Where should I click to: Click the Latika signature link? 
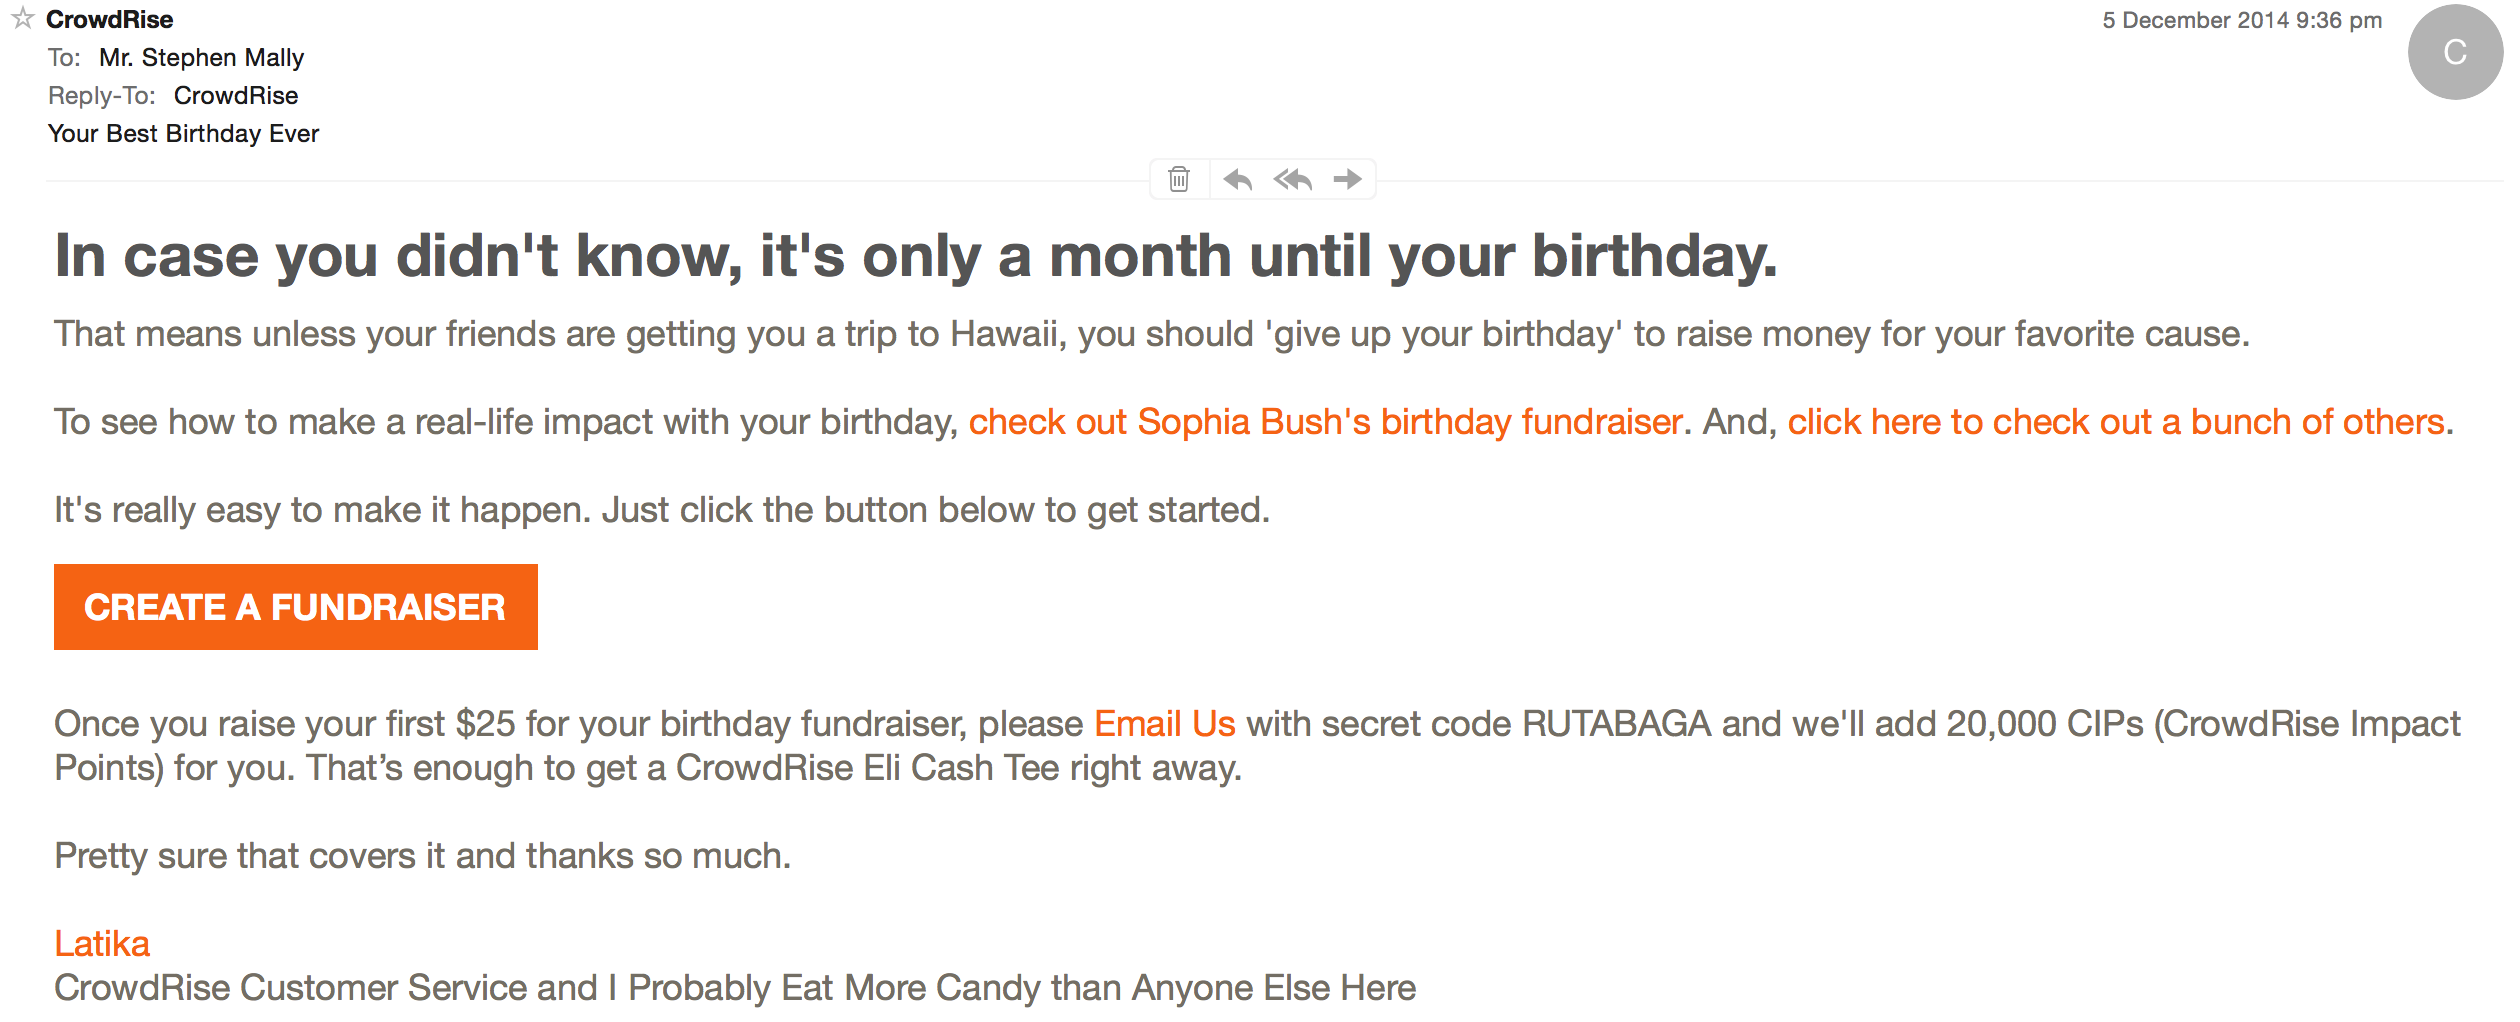[102, 944]
